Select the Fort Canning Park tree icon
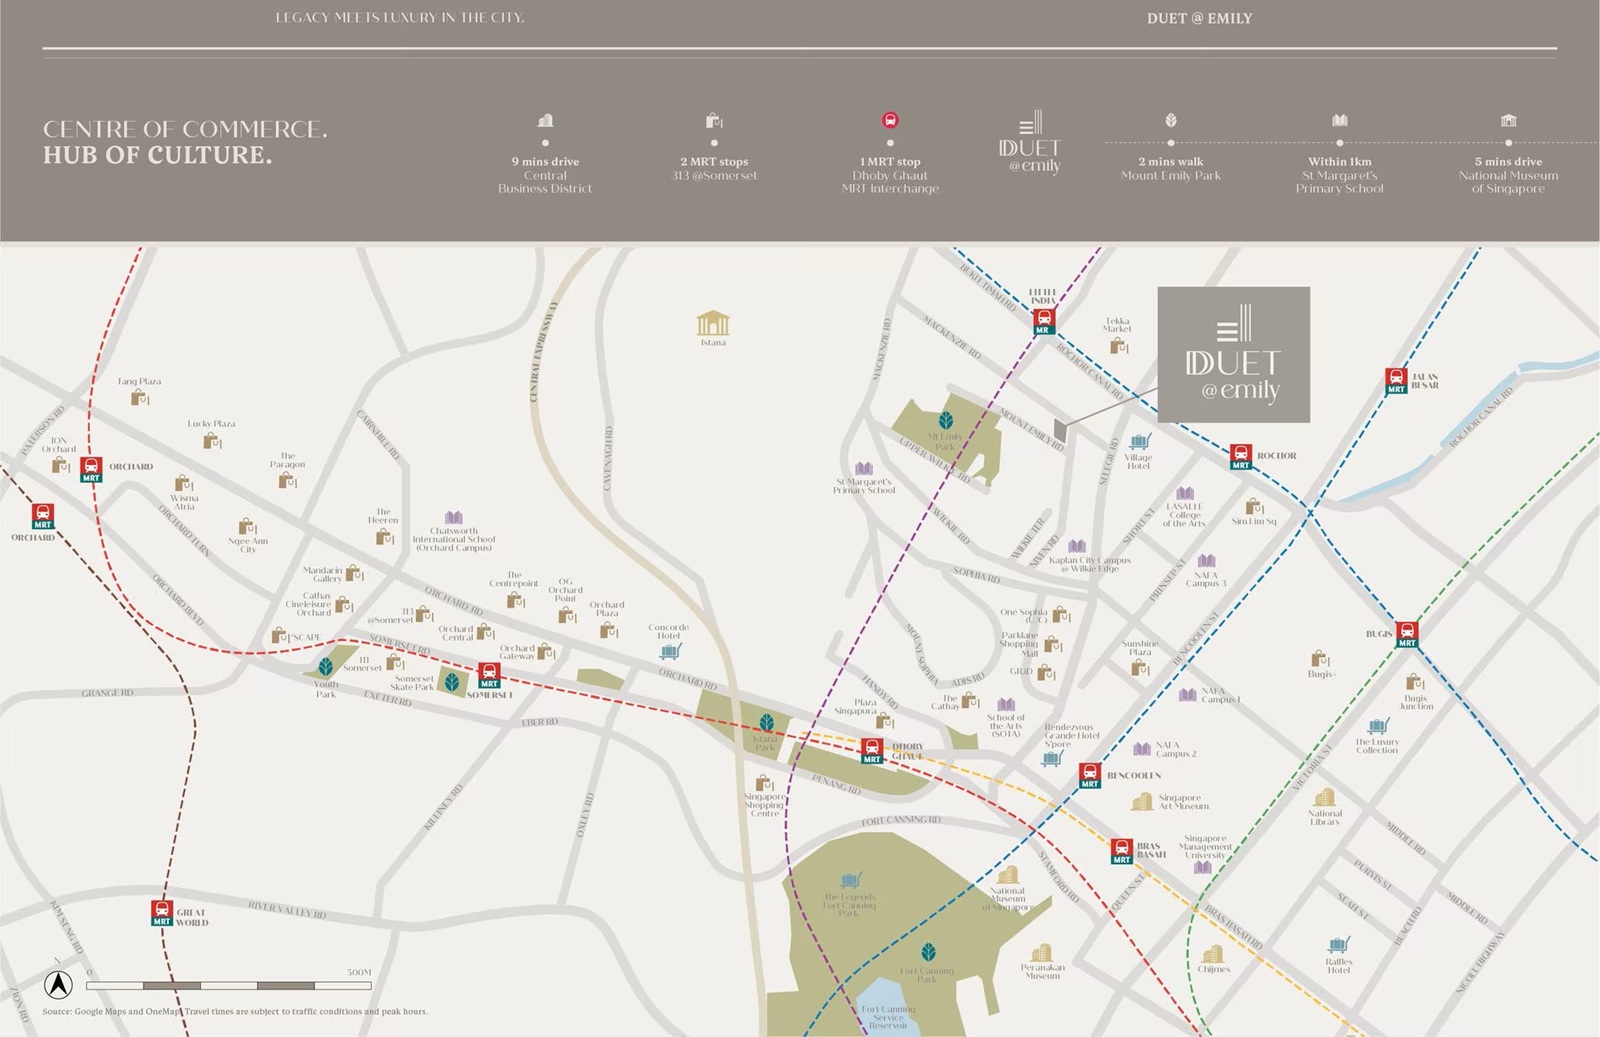 pos(928,952)
